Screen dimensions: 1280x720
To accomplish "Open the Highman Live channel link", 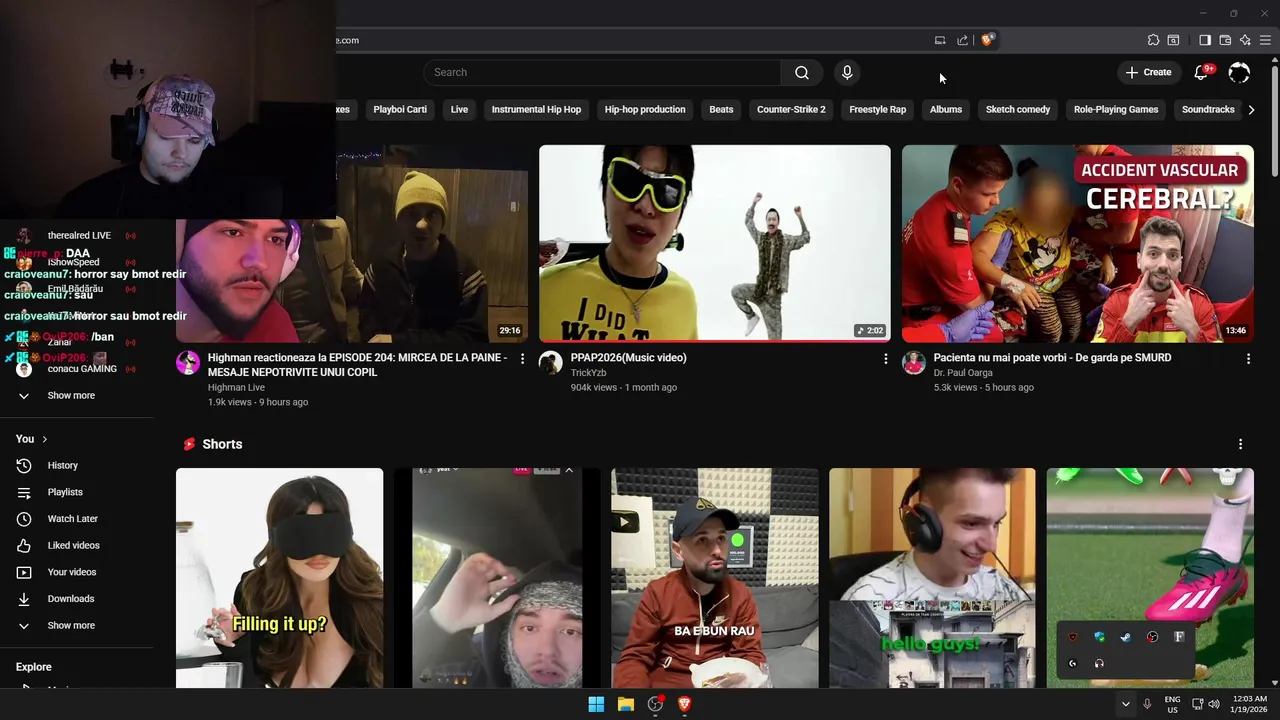I will pos(236,387).
